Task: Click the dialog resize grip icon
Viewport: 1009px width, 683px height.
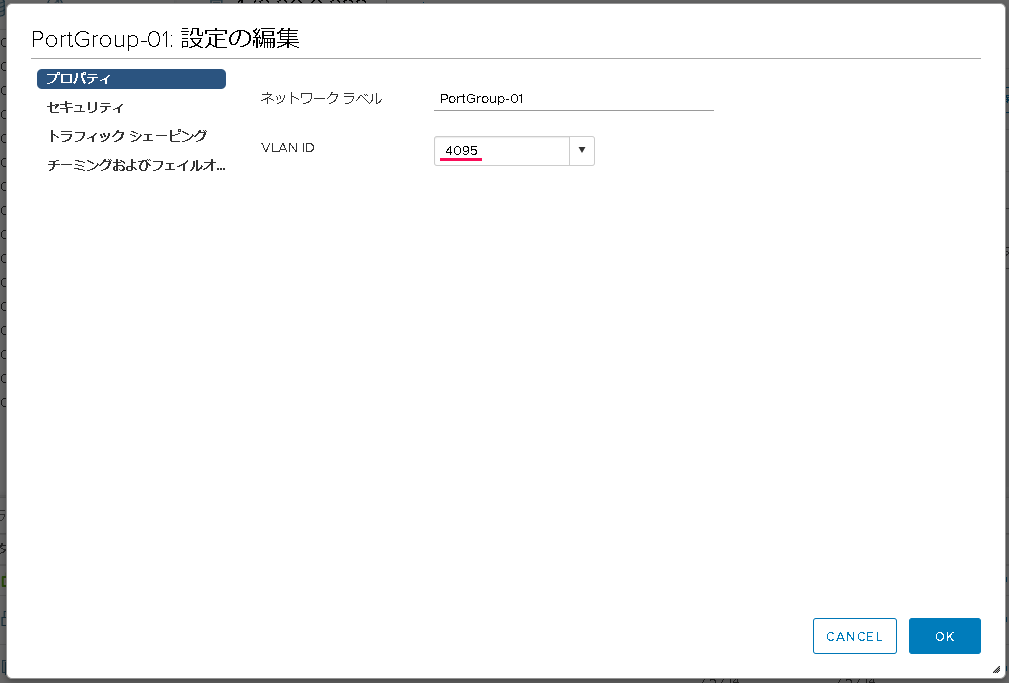Action: point(995,669)
